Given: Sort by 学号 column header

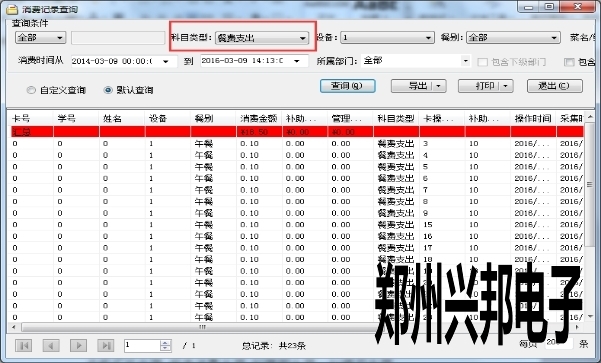Looking at the screenshot, I should pyautogui.click(x=76, y=118).
